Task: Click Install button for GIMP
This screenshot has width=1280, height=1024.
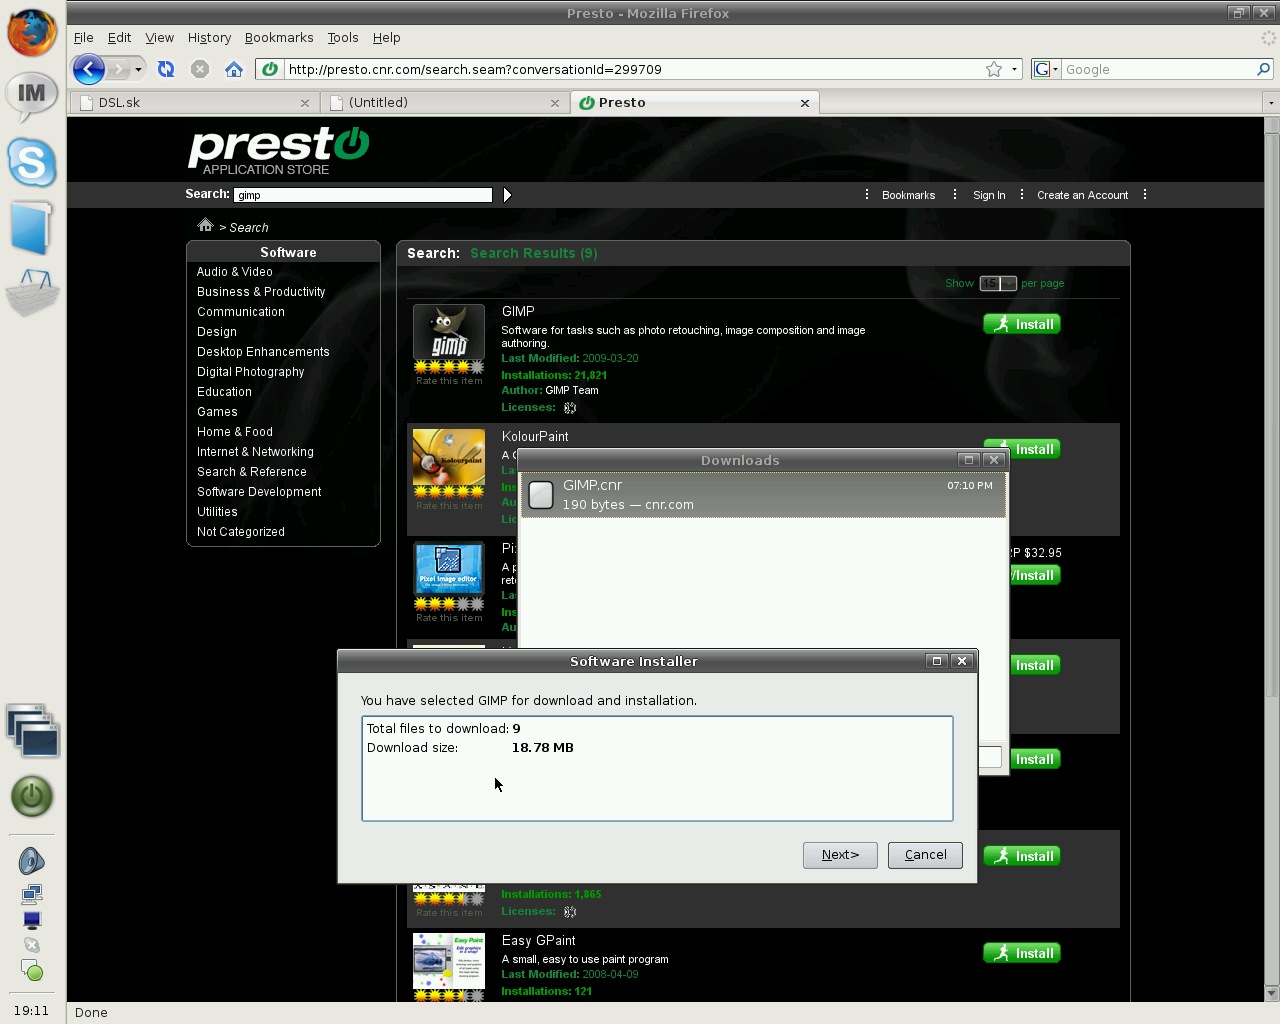Action: pyautogui.click(x=1022, y=324)
